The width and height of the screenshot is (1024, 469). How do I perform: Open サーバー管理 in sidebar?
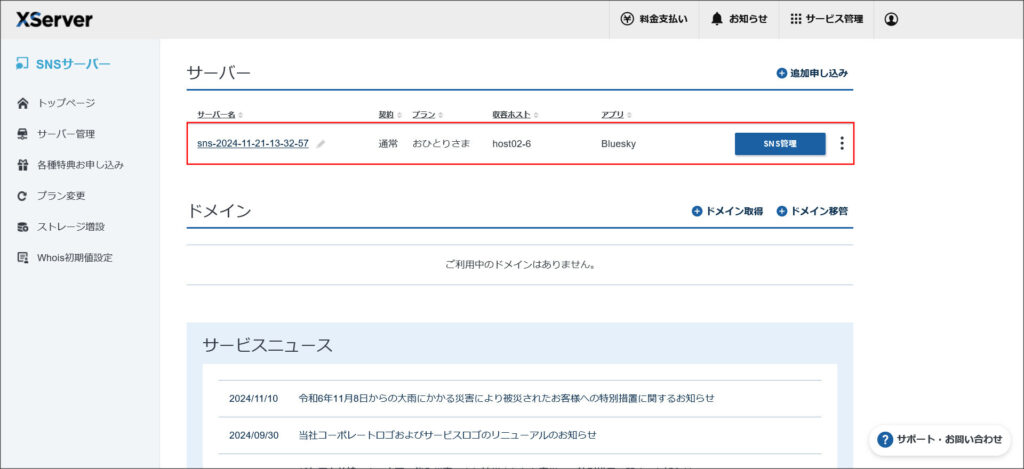click(56, 134)
